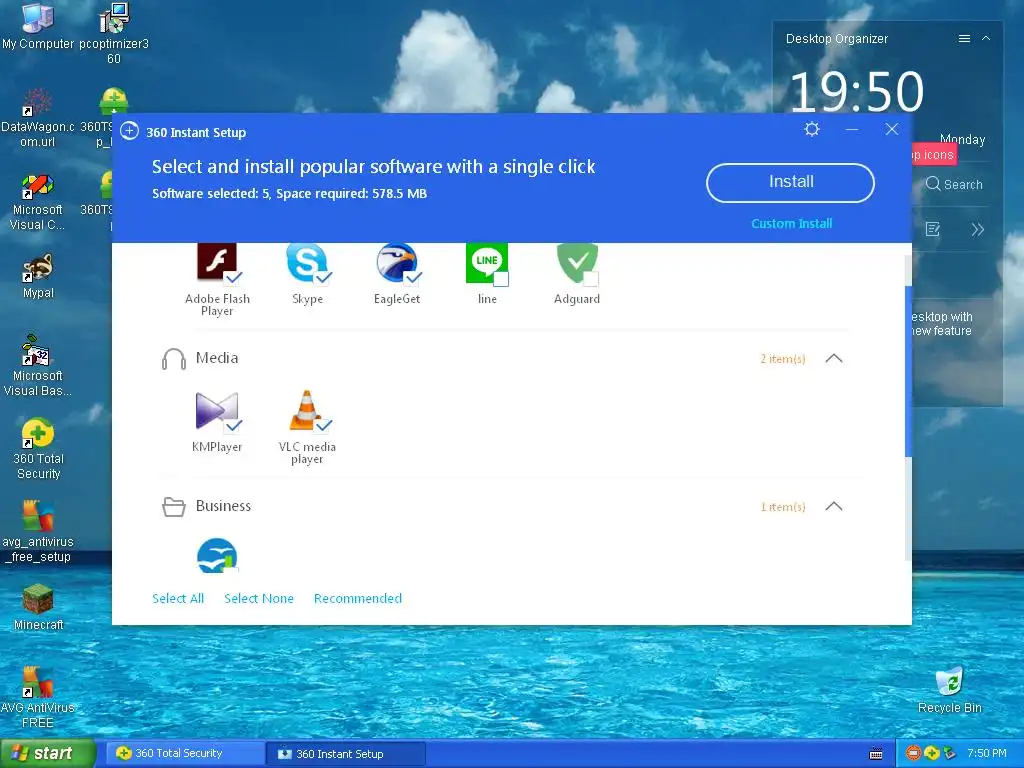Click the Recommended link
This screenshot has height=768, width=1024.
[x=358, y=598]
